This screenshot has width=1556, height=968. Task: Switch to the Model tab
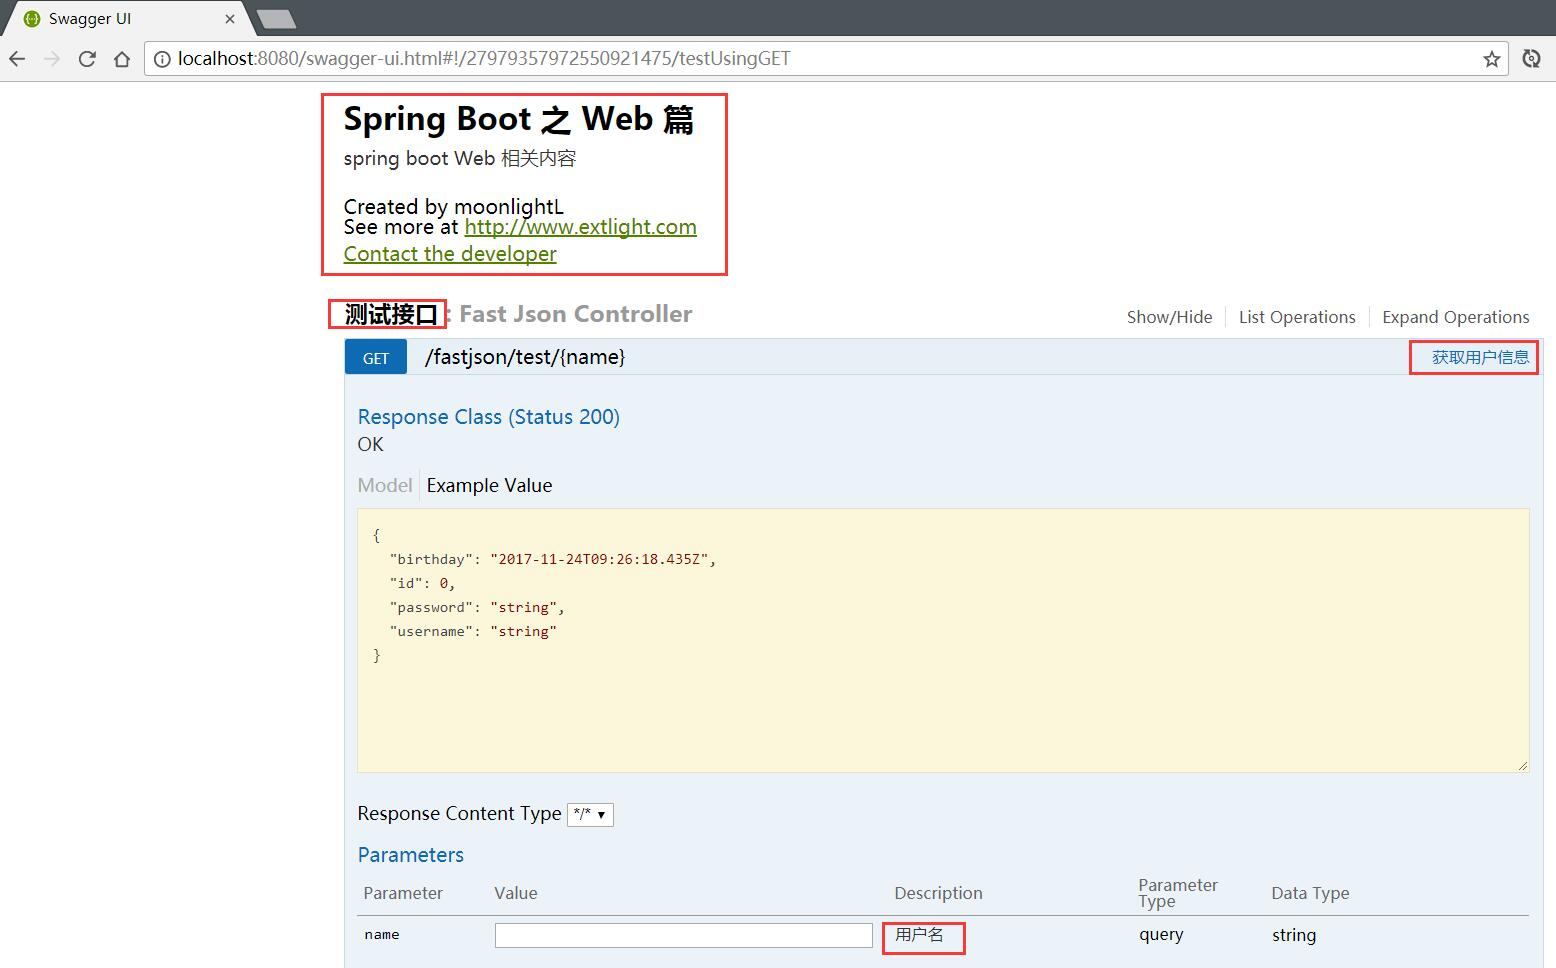[x=385, y=485]
